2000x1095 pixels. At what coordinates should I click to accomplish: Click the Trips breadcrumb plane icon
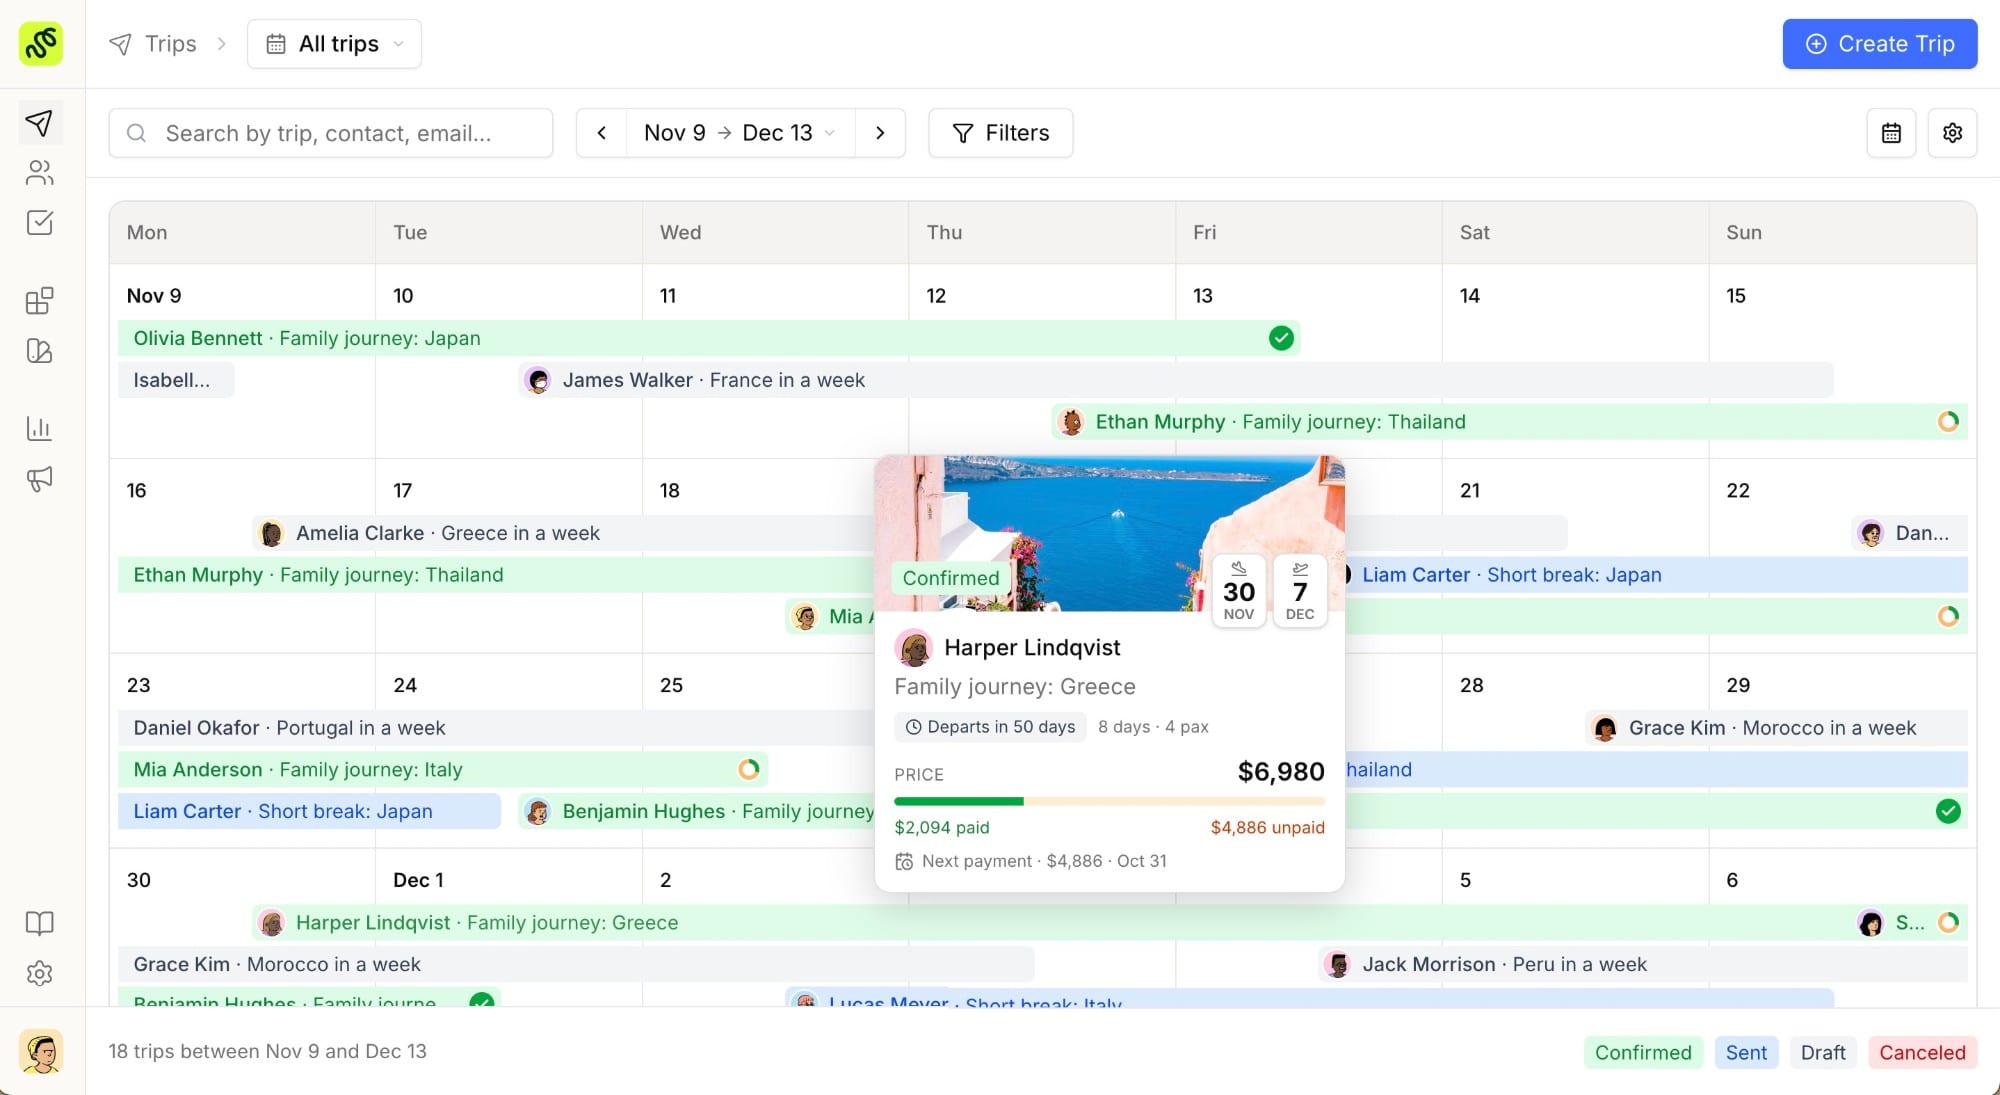120,44
